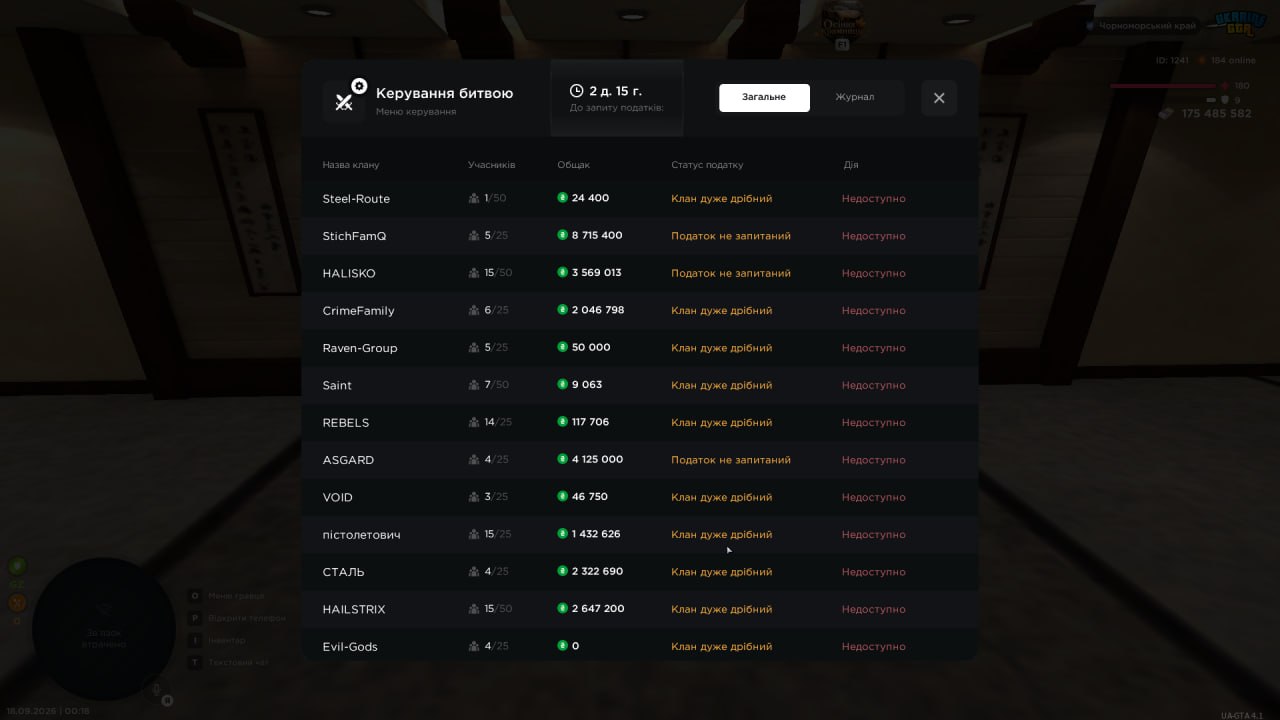Click members icon in HAILSTRIX row
Image resolution: width=1280 pixels, height=720 pixels.
(x=474, y=609)
